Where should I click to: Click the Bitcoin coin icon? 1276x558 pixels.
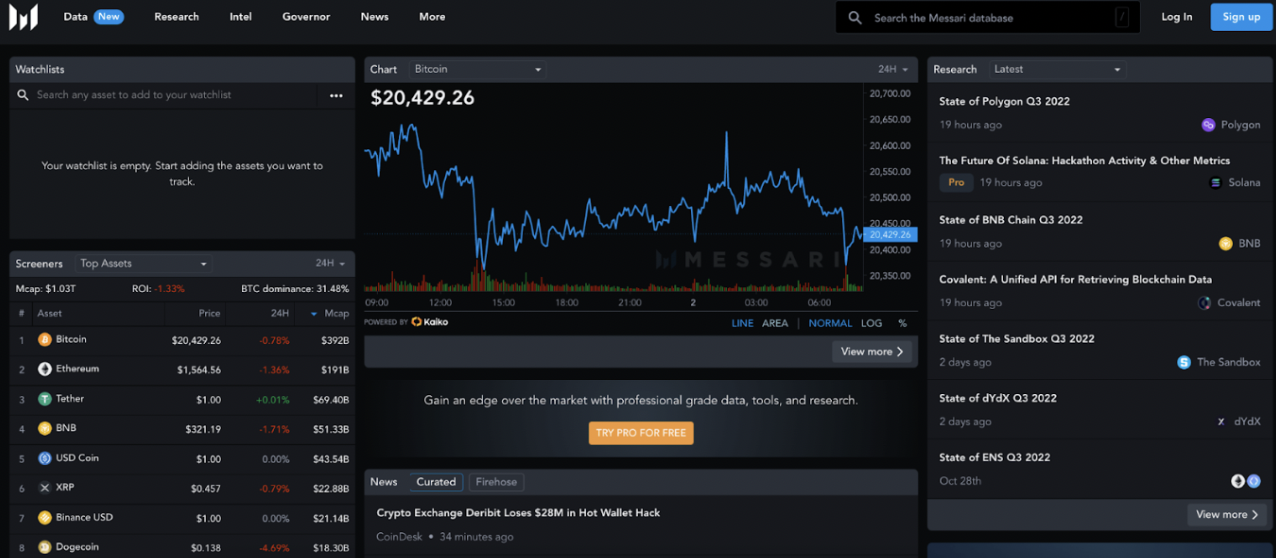pyautogui.click(x=44, y=340)
